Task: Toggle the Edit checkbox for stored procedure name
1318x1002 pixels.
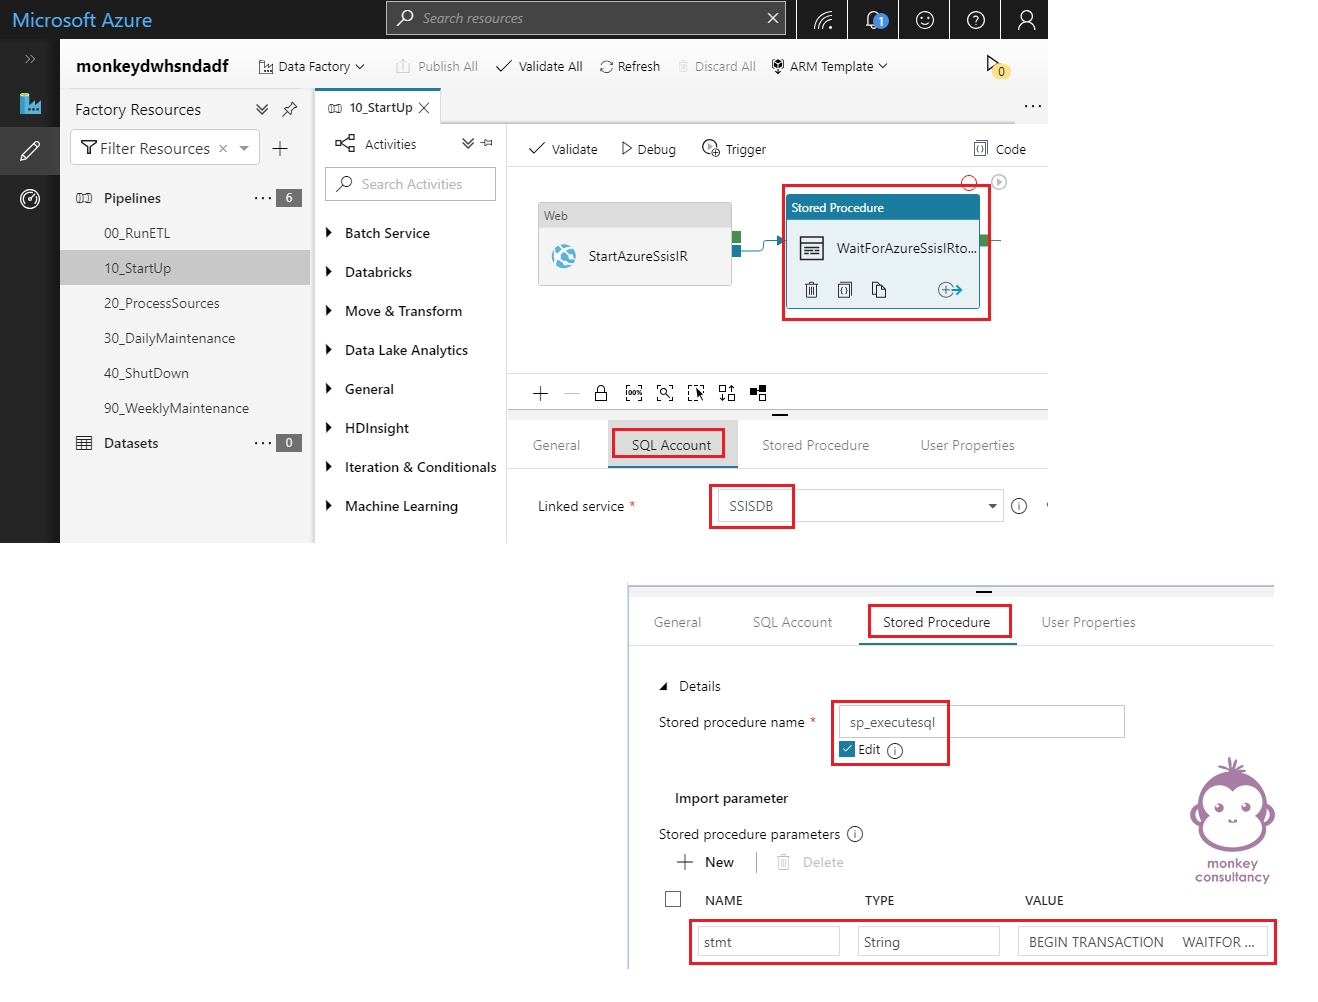Action: click(847, 749)
